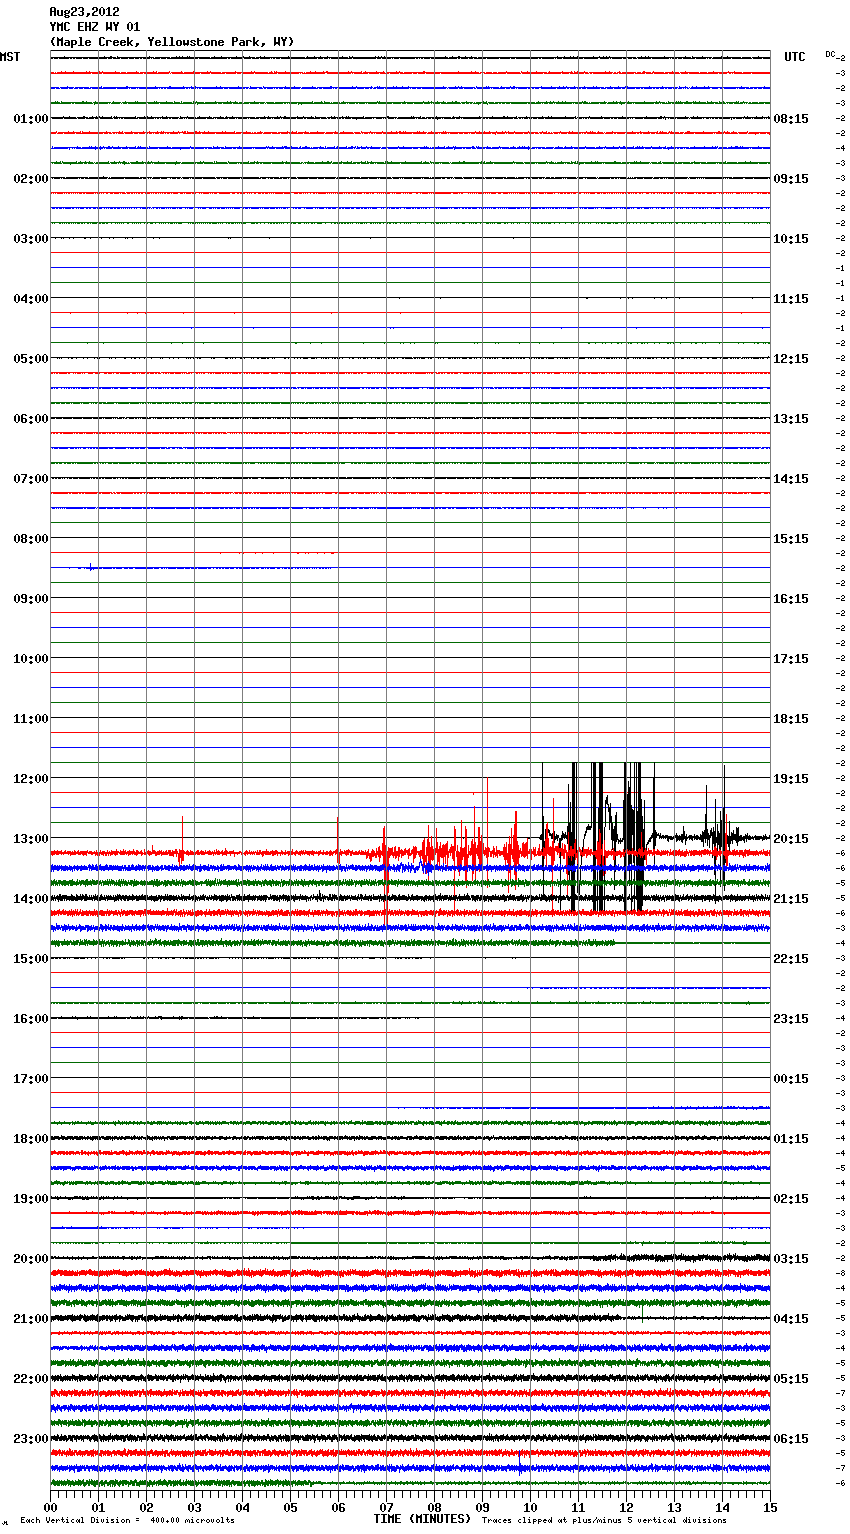
Task: Click the UTC time label "09:15"
Action: pos(791,179)
